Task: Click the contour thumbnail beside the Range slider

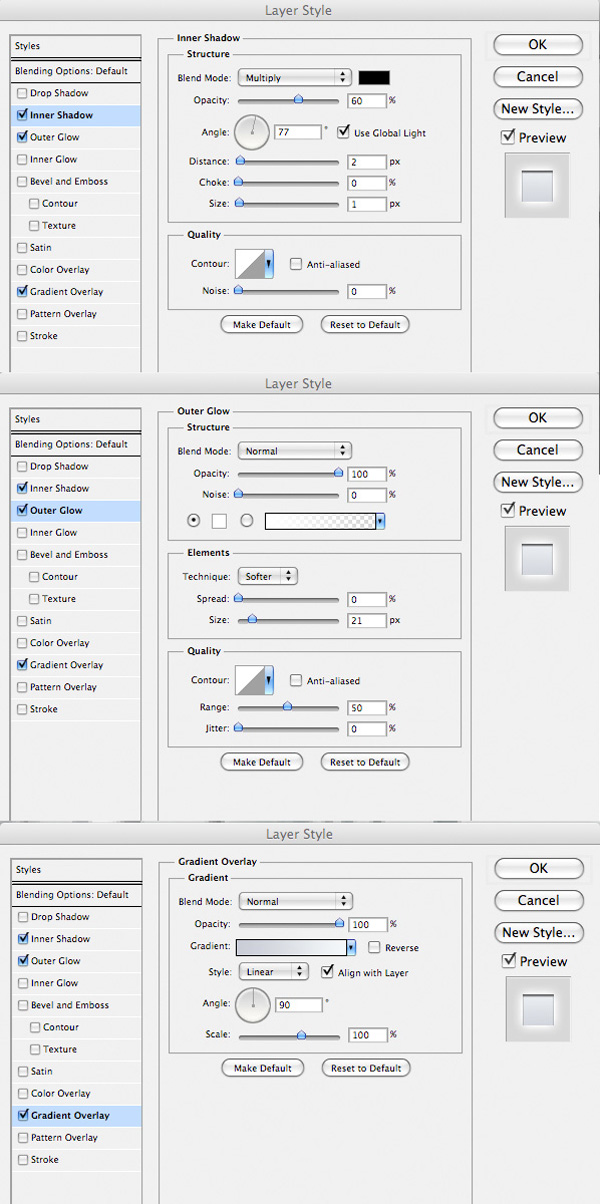Action: click(x=253, y=681)
